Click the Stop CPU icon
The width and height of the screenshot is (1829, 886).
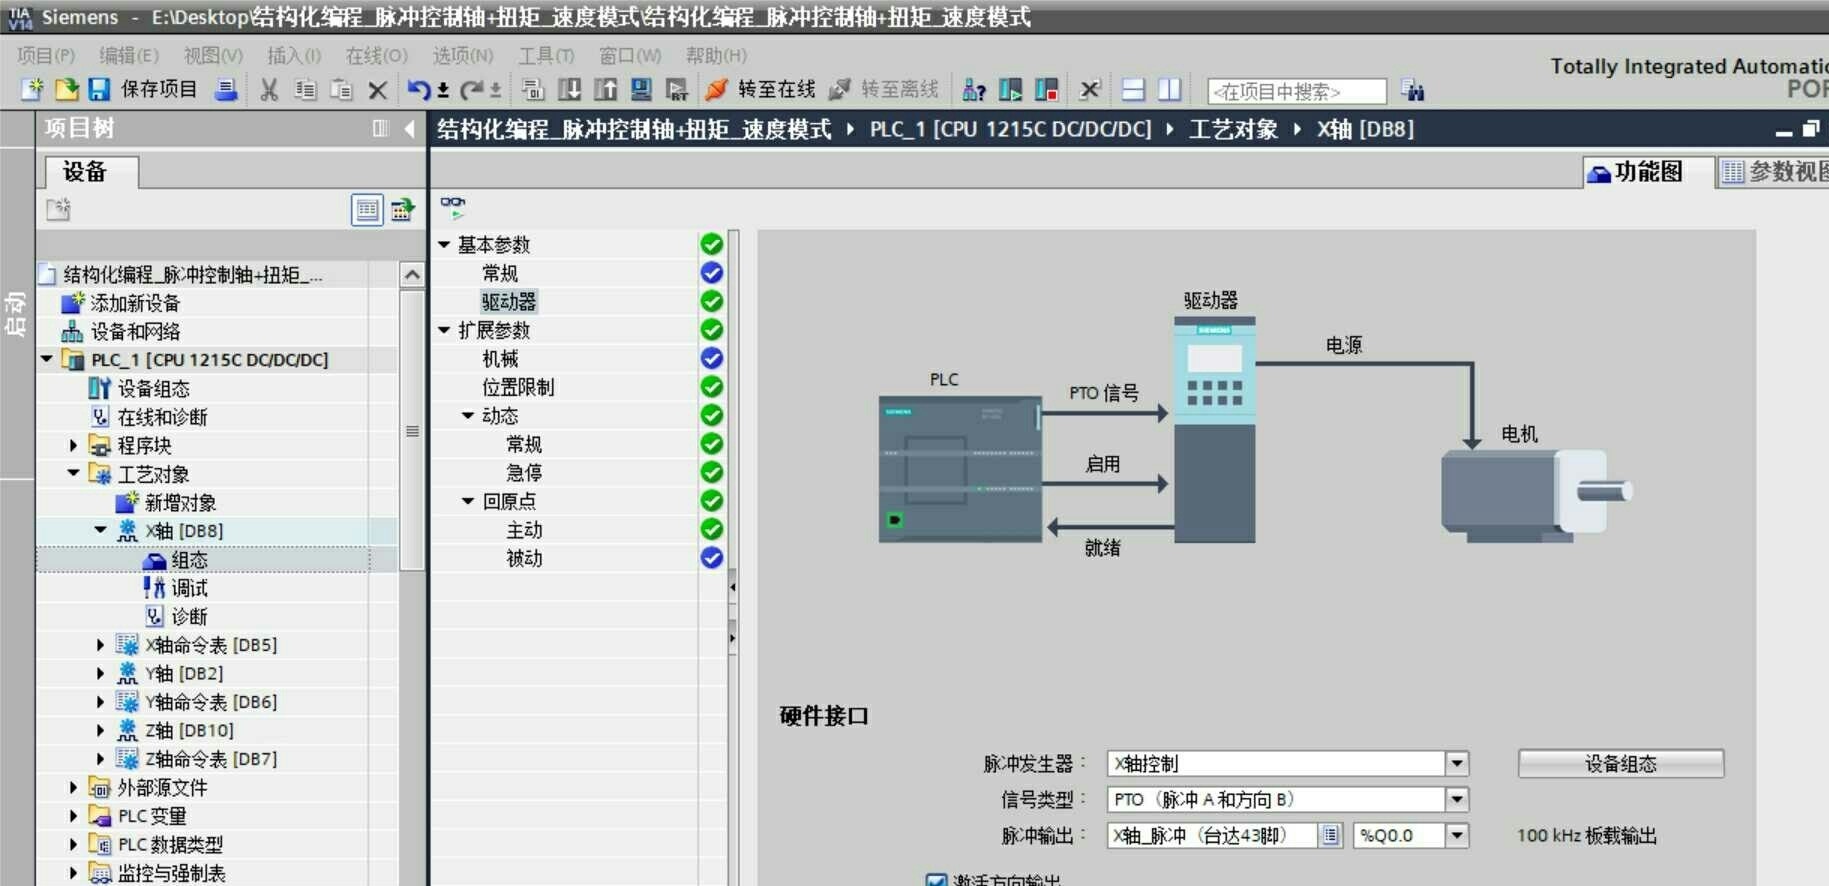pyautogui.click(x=1046, y=90)
